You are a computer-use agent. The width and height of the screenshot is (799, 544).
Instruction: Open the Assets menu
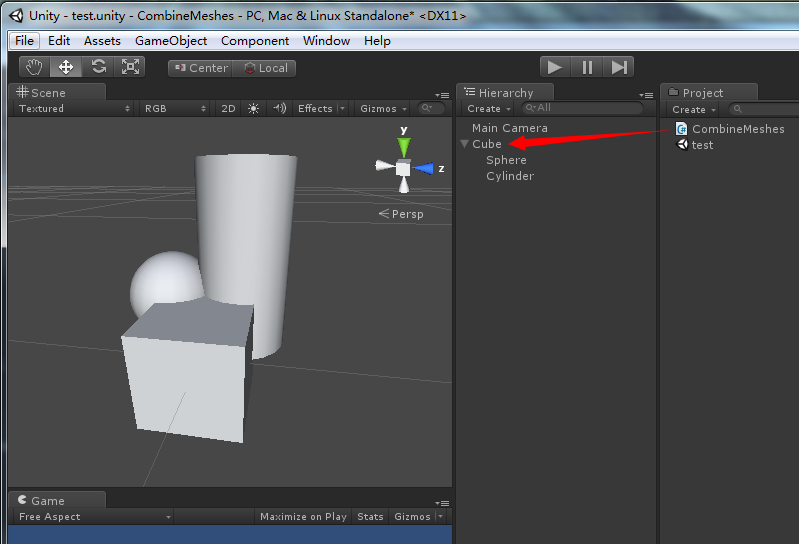point(102,41)
